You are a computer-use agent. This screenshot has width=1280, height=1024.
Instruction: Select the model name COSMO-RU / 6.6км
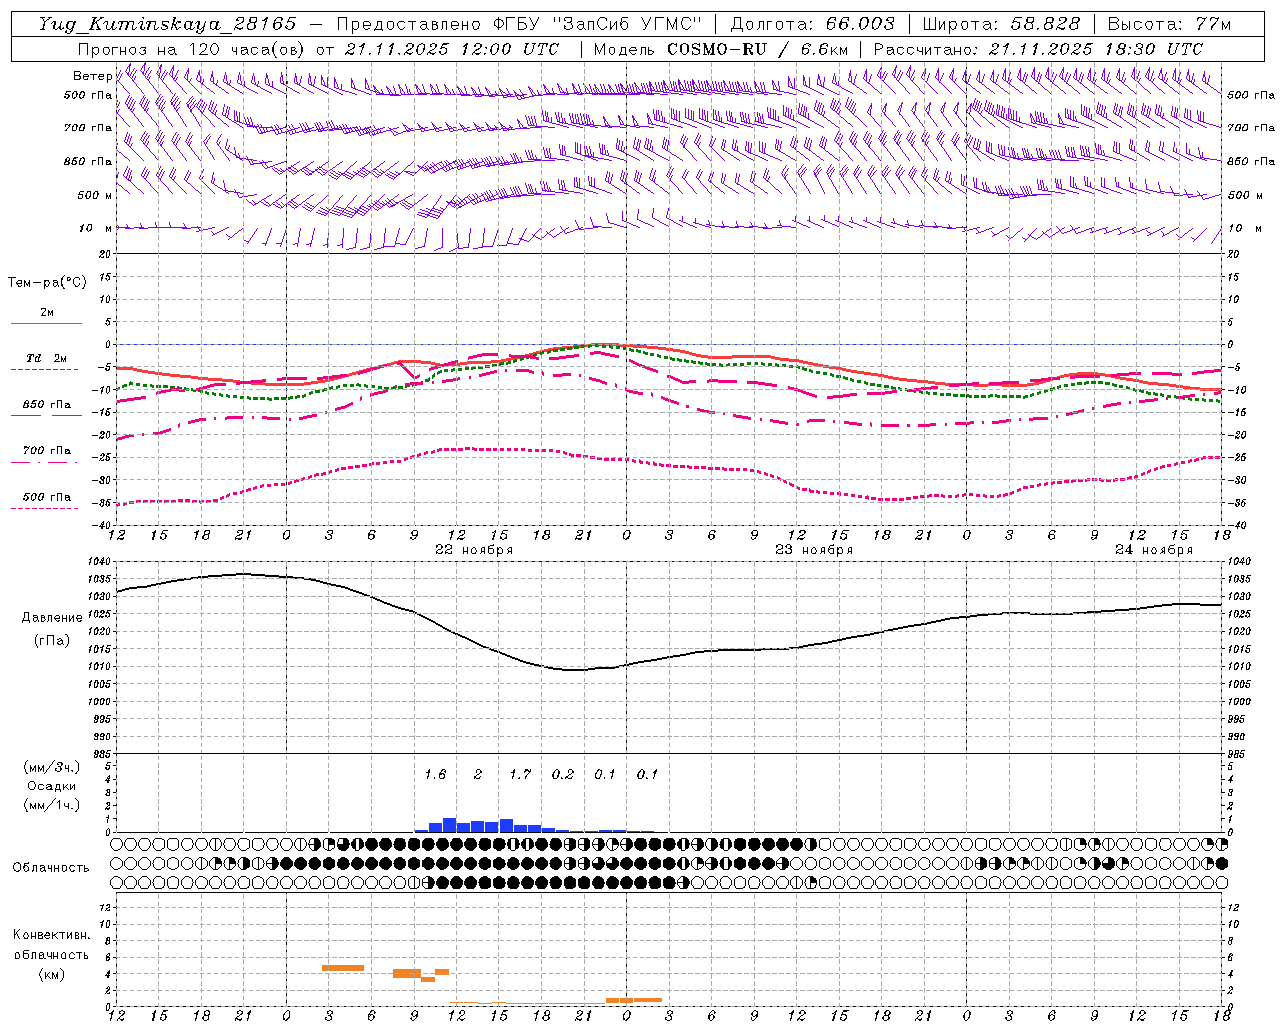pyautogui.click(x=757, y=49)
